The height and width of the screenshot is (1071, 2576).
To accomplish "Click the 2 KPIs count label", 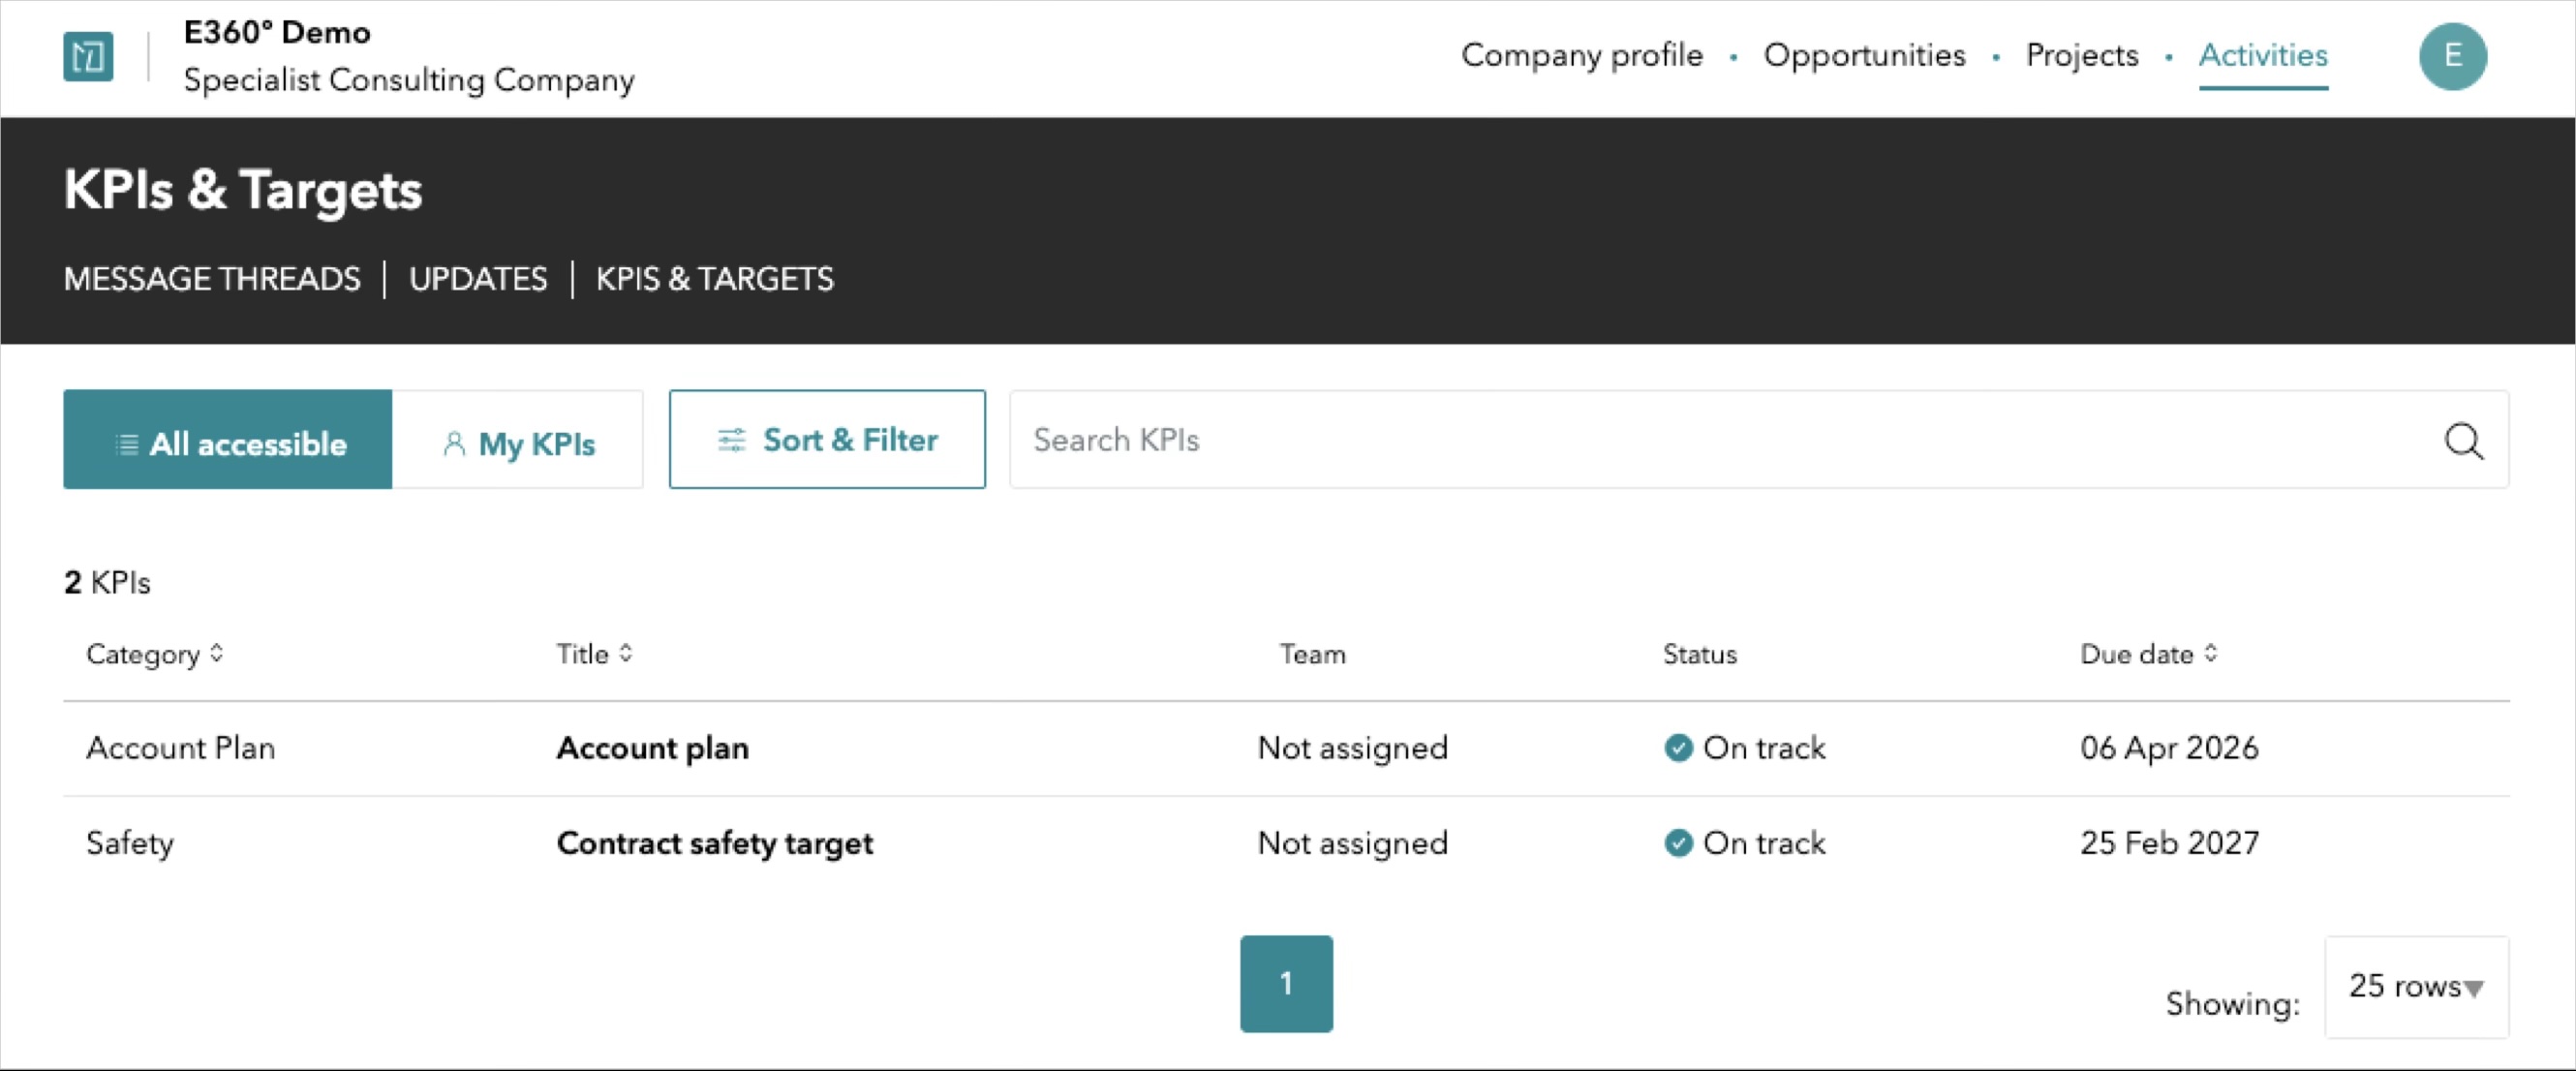I will pyautogui.click(x=107, y=581).
